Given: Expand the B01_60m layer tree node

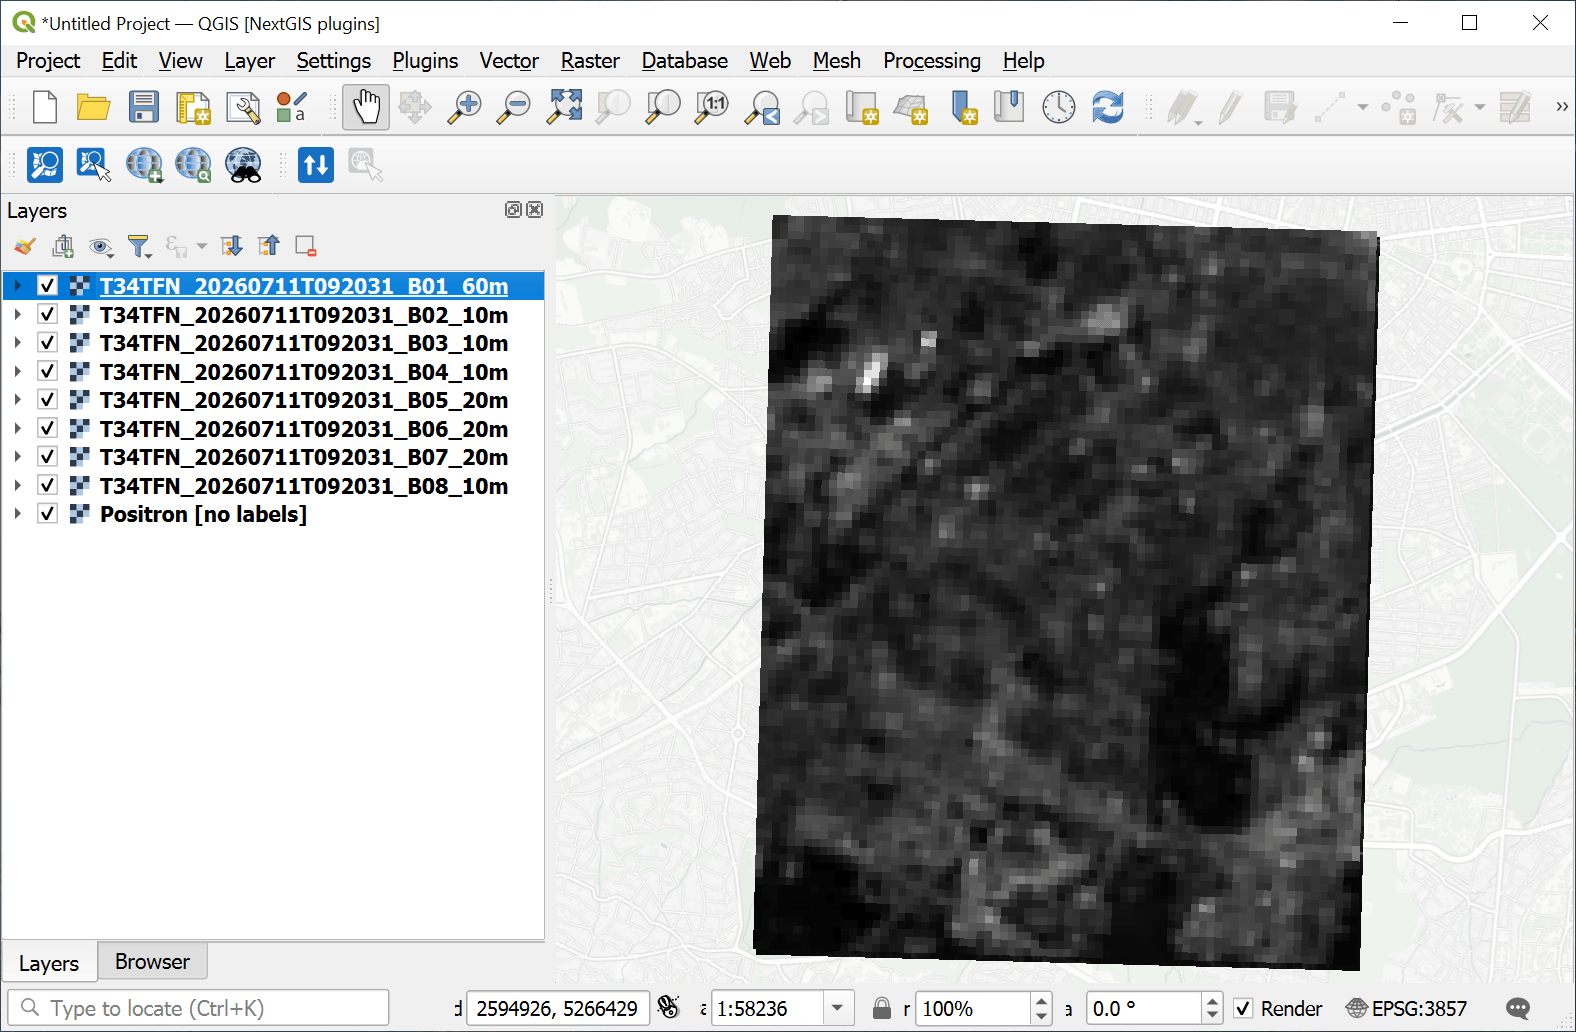Looking at the screenshot, I should point(17,286).
